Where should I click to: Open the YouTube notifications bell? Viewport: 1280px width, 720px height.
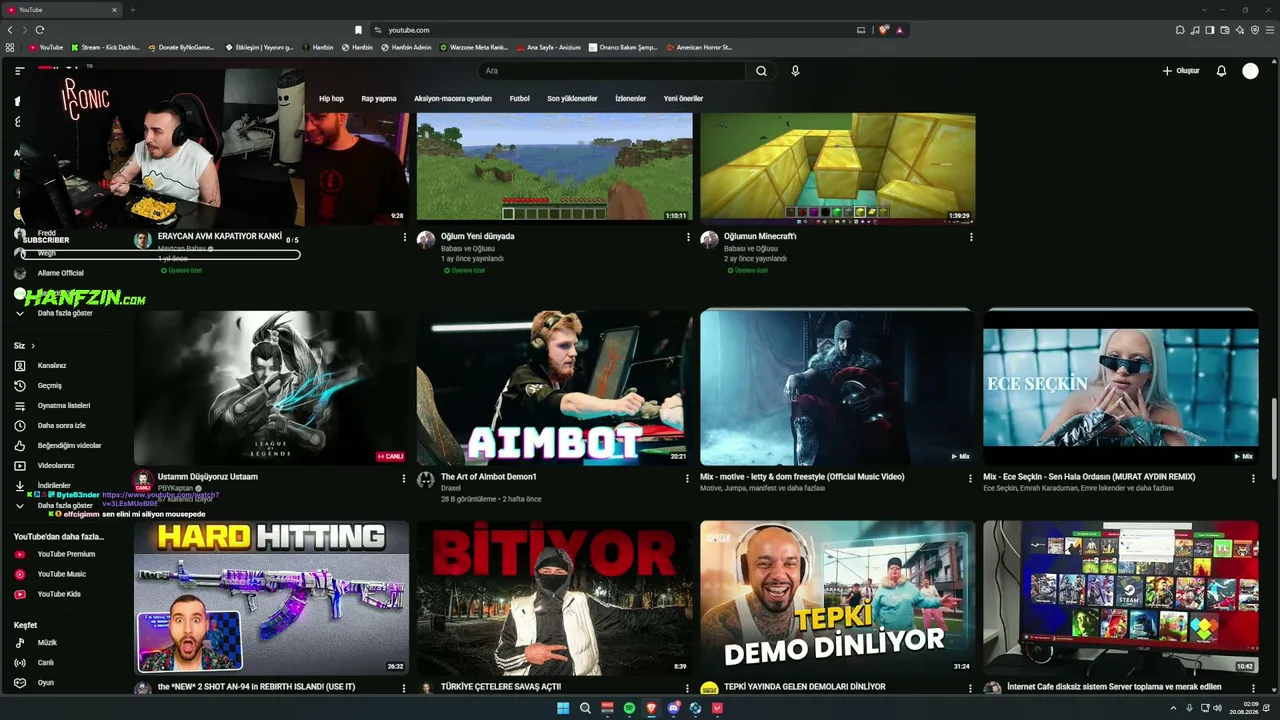click(1221, 71)
